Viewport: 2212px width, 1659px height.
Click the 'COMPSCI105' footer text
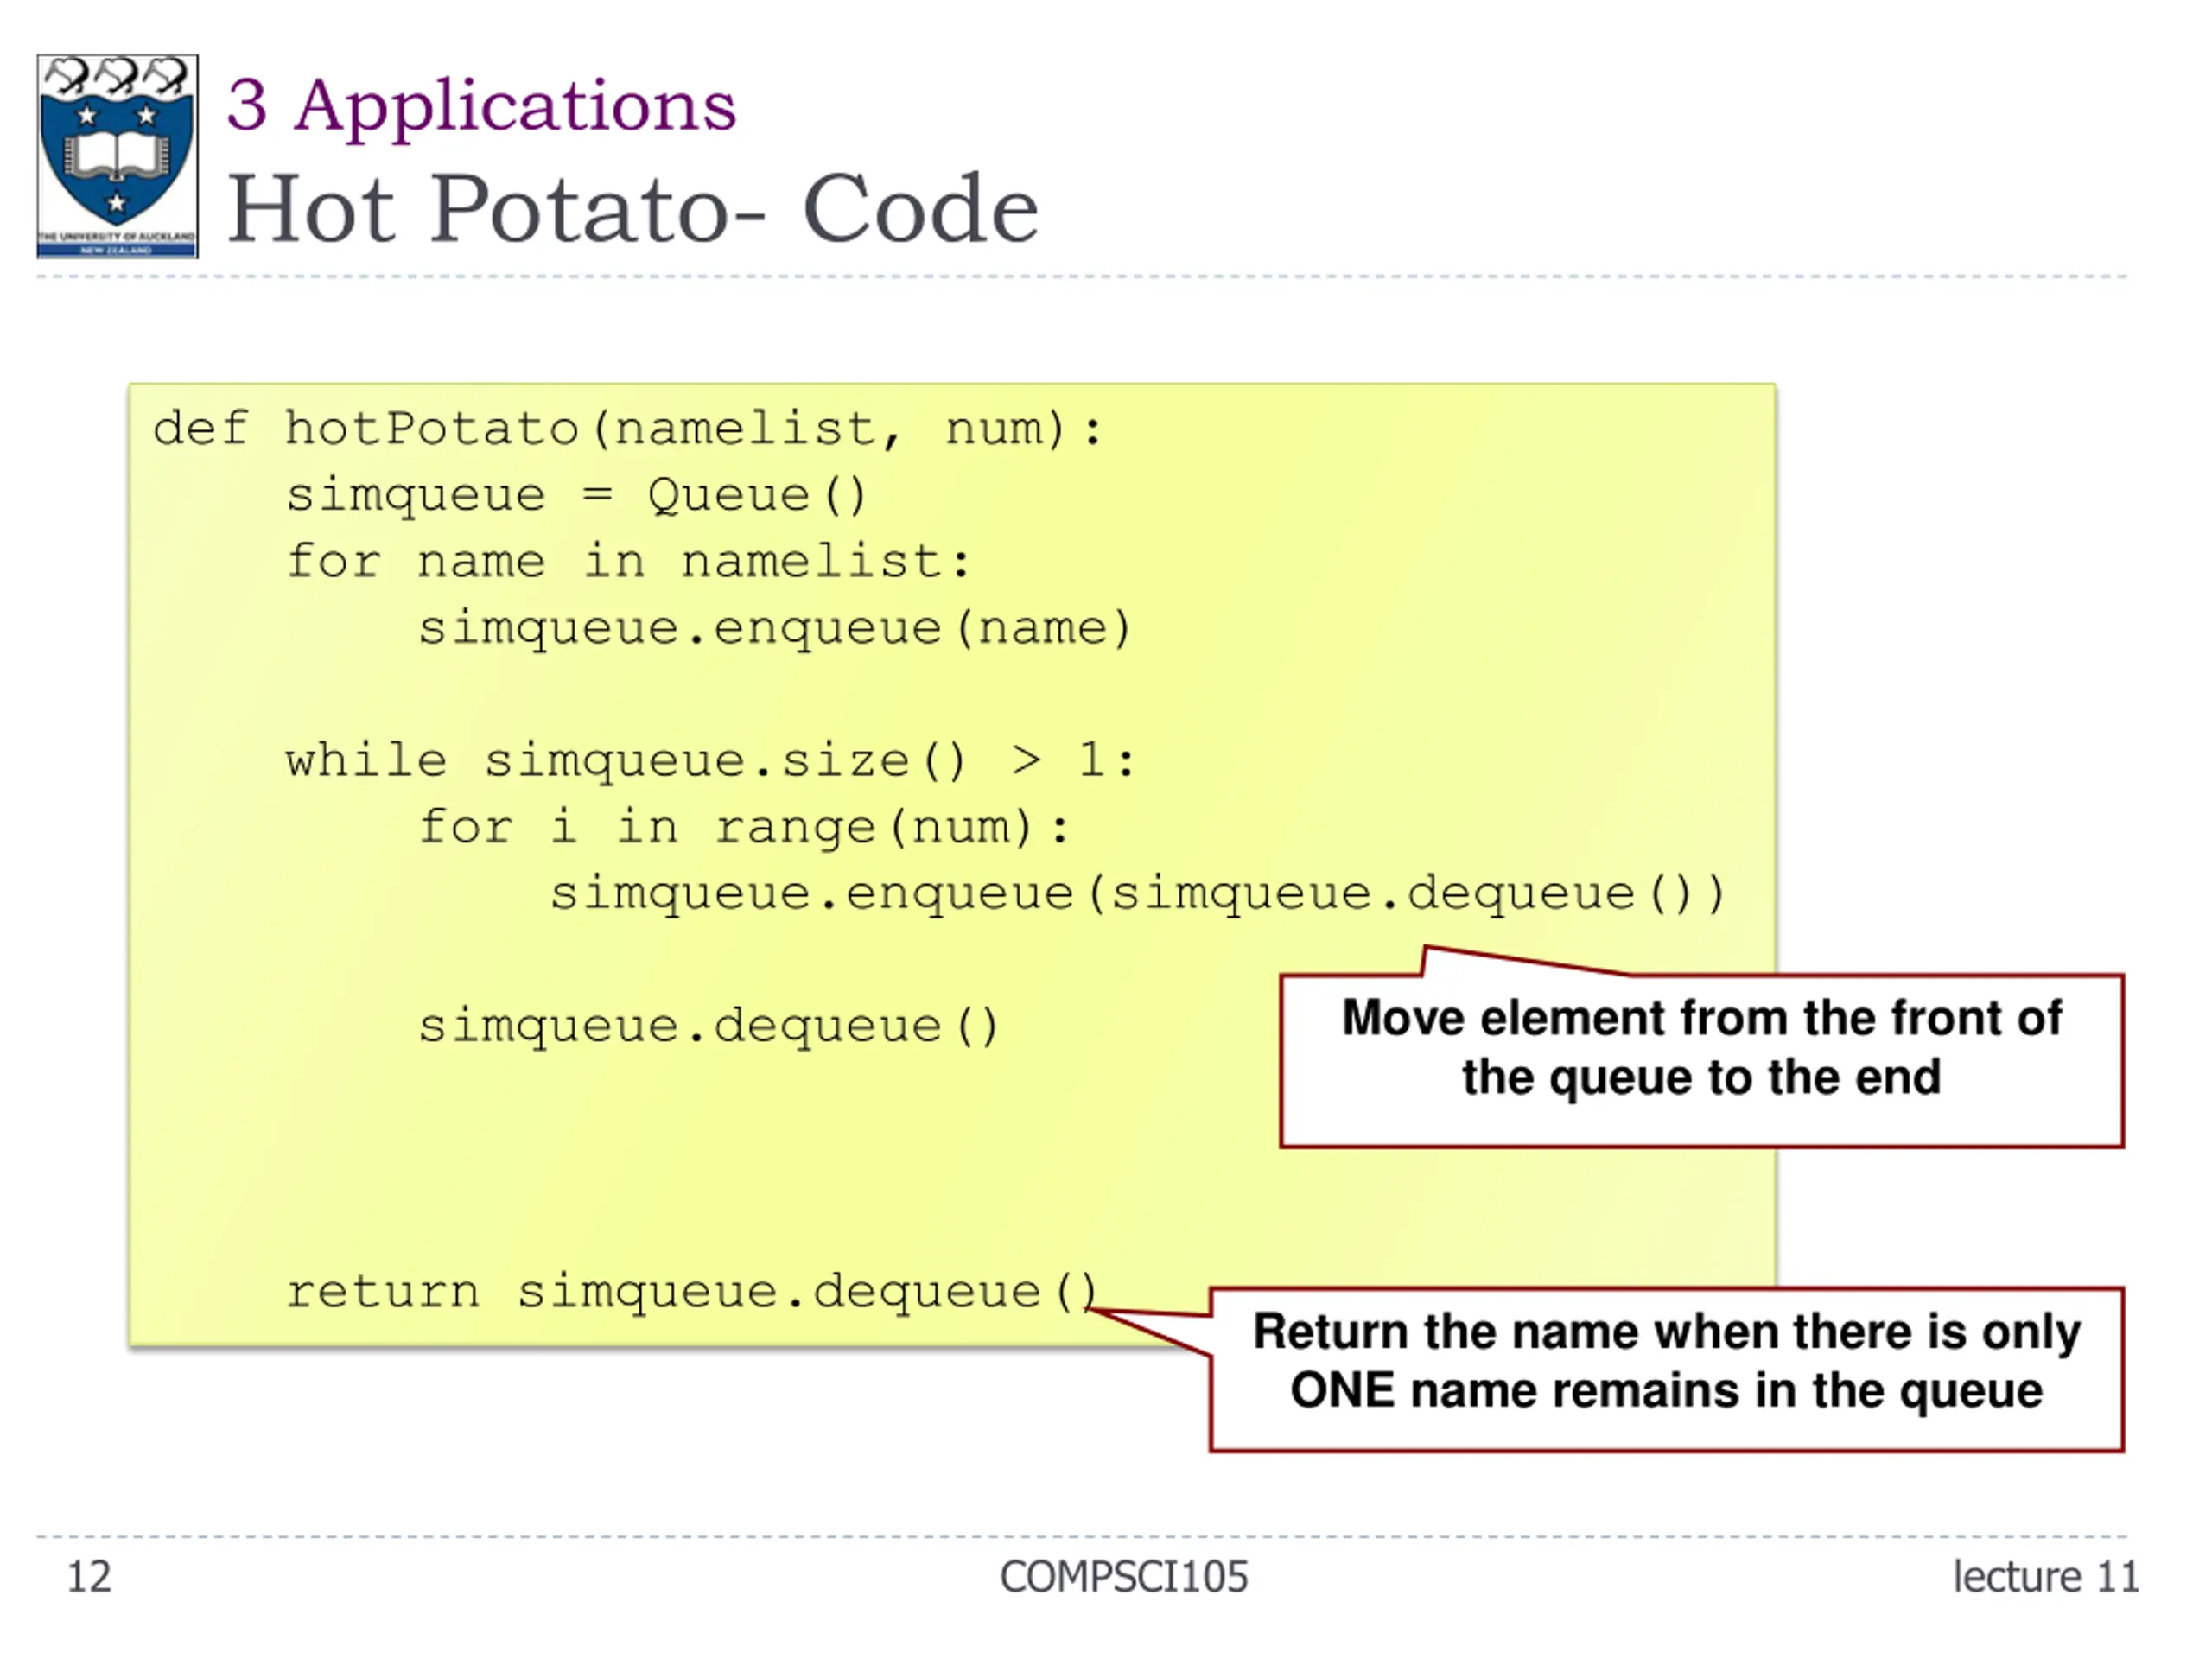point(1124,1577)
